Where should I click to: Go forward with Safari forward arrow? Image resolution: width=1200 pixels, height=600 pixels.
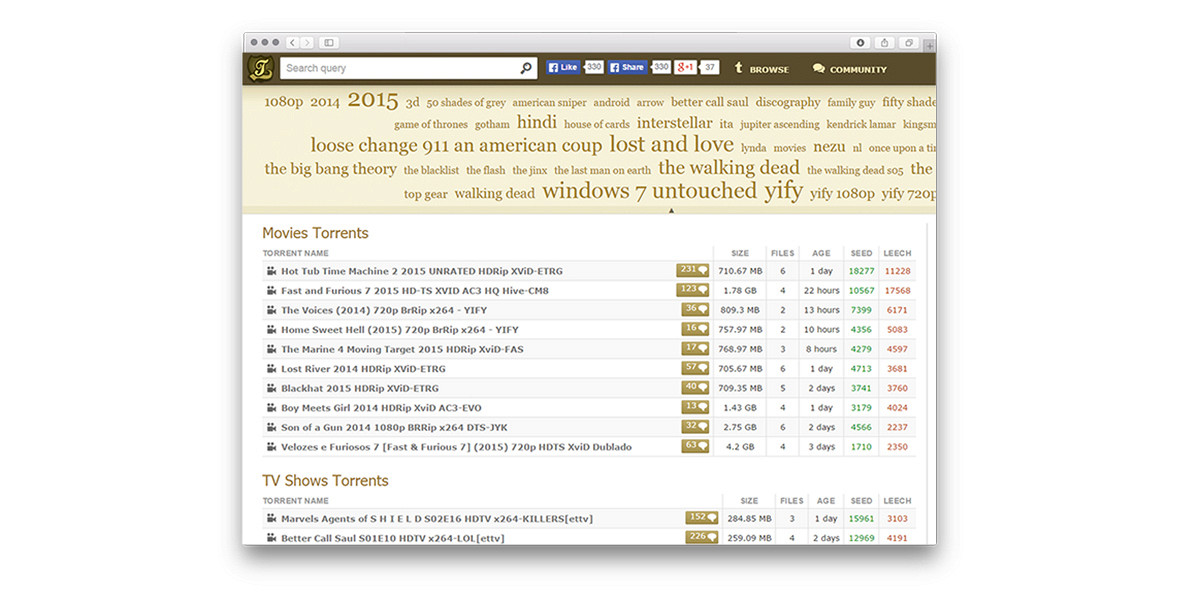pyautogui.click(x=306, y=43)
